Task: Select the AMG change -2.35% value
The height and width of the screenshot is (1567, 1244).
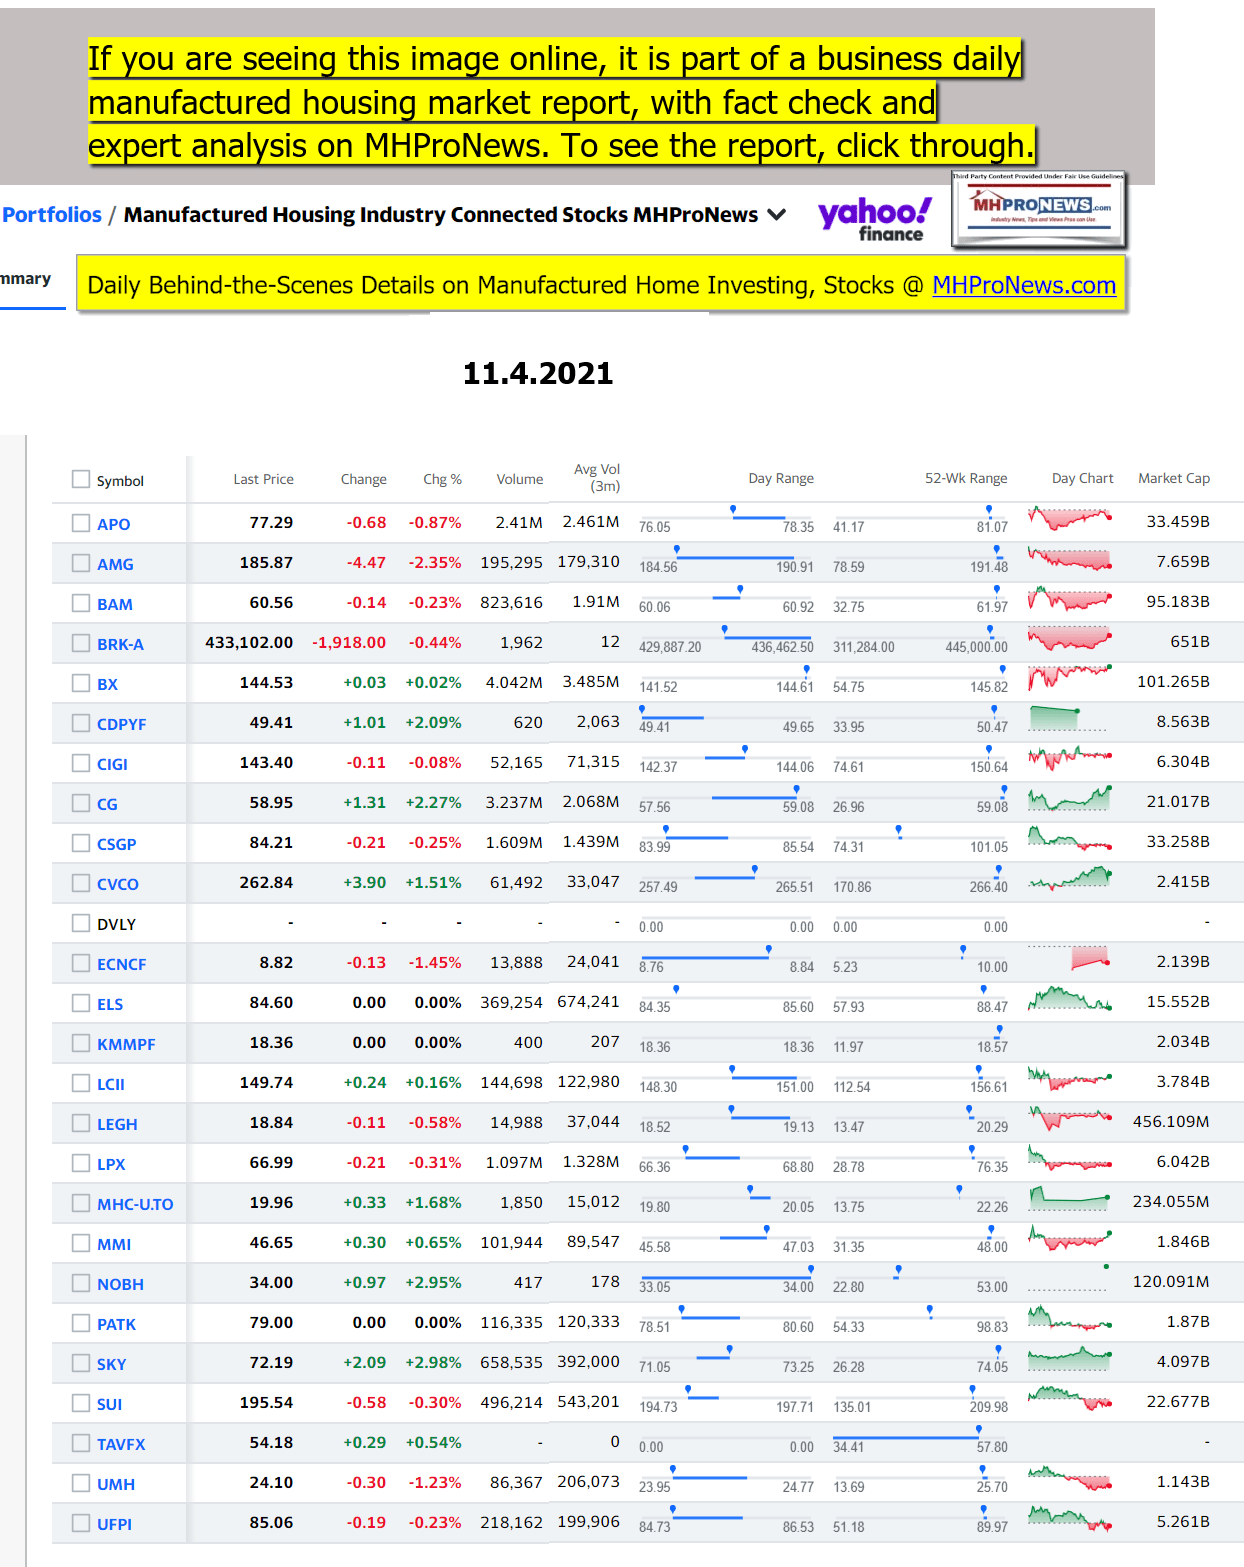Action: point(435,562)
